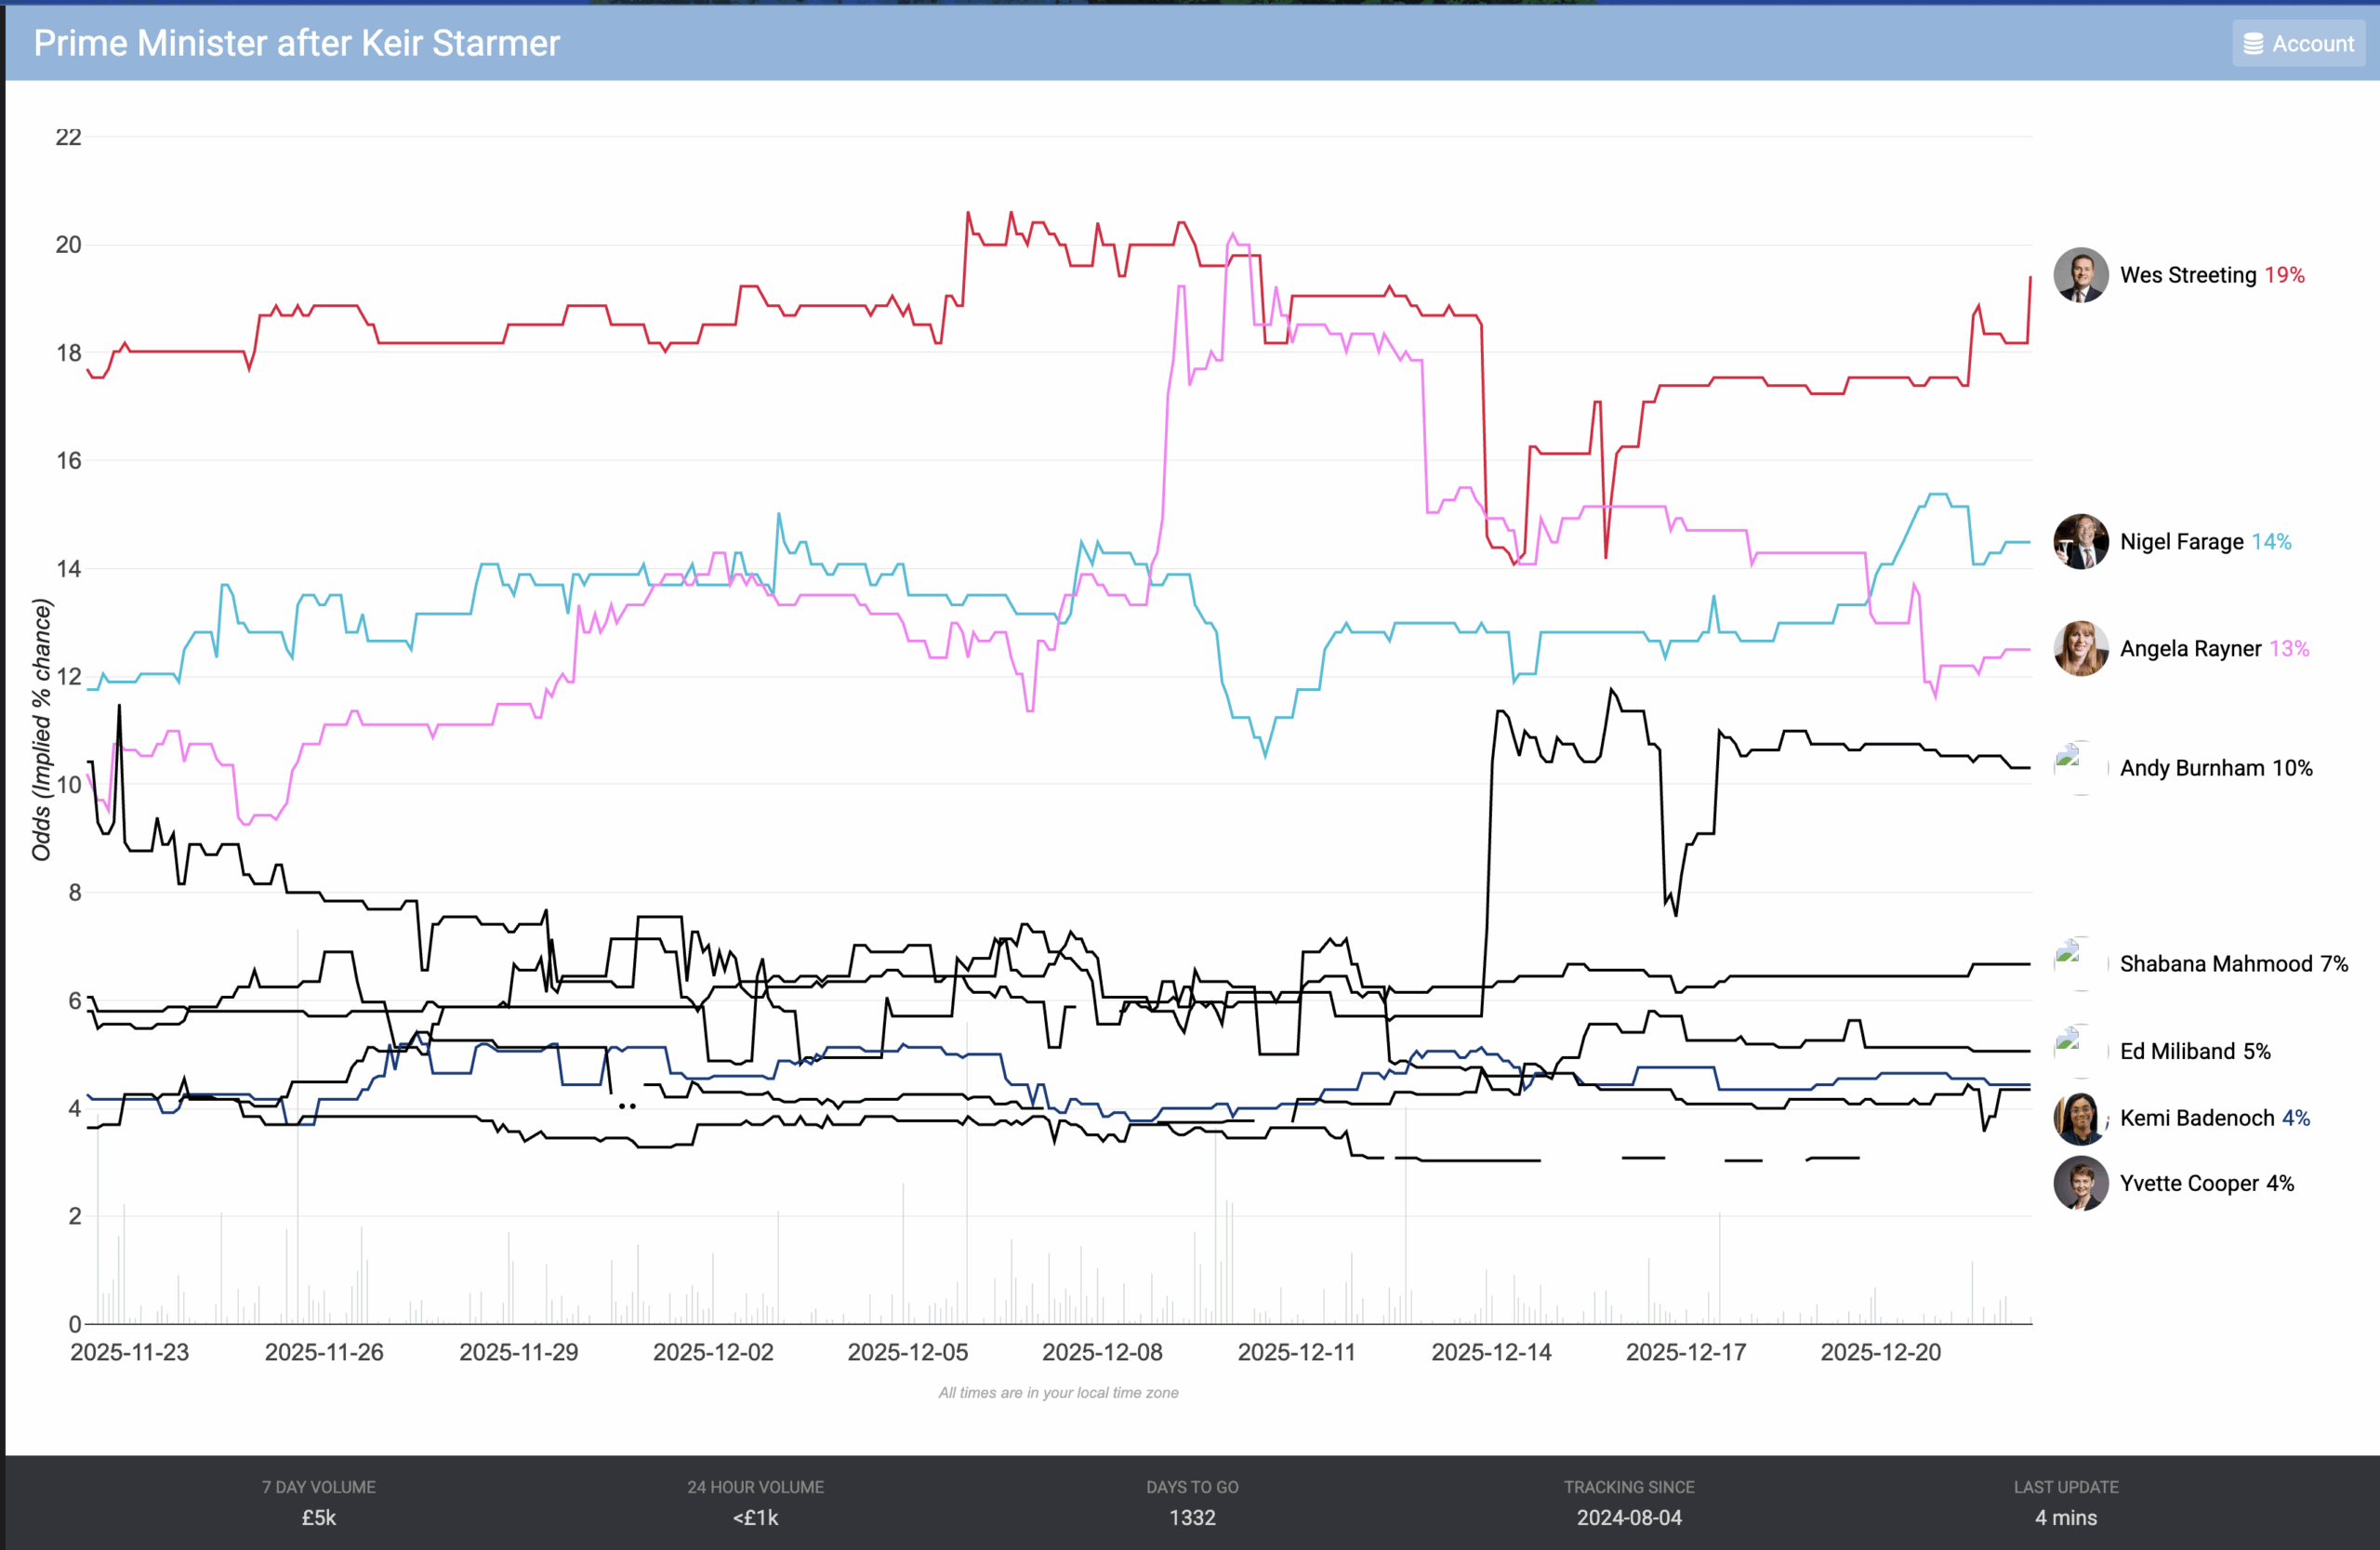2380x1550 pixels.
Task: Click Angela Rayner's avatar photo
Action: click(2081, 649)
